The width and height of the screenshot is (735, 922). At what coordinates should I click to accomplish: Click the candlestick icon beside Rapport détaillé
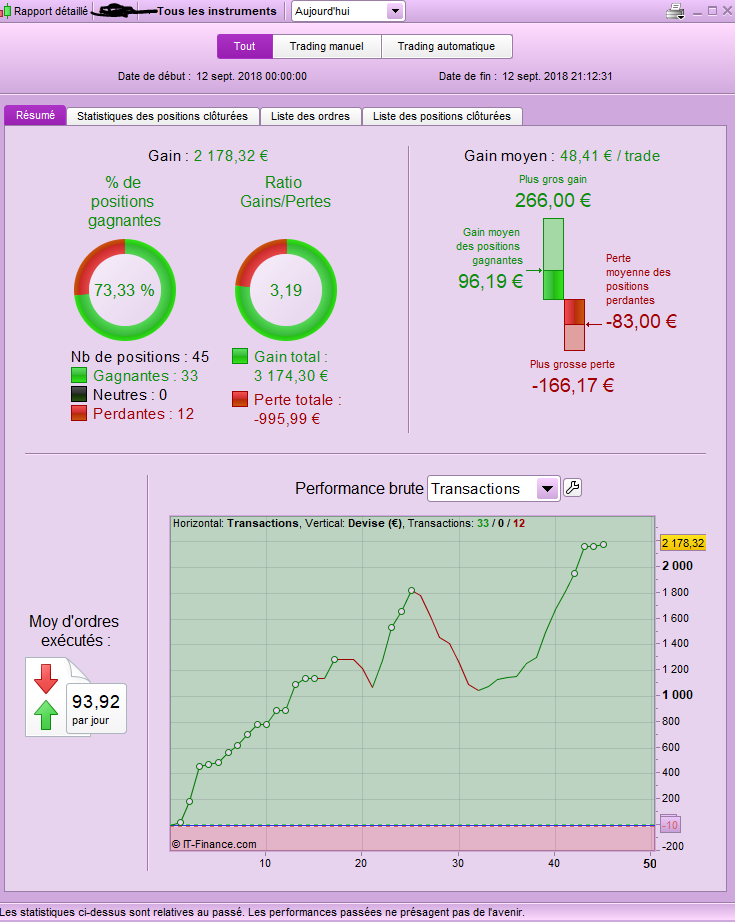6,11
